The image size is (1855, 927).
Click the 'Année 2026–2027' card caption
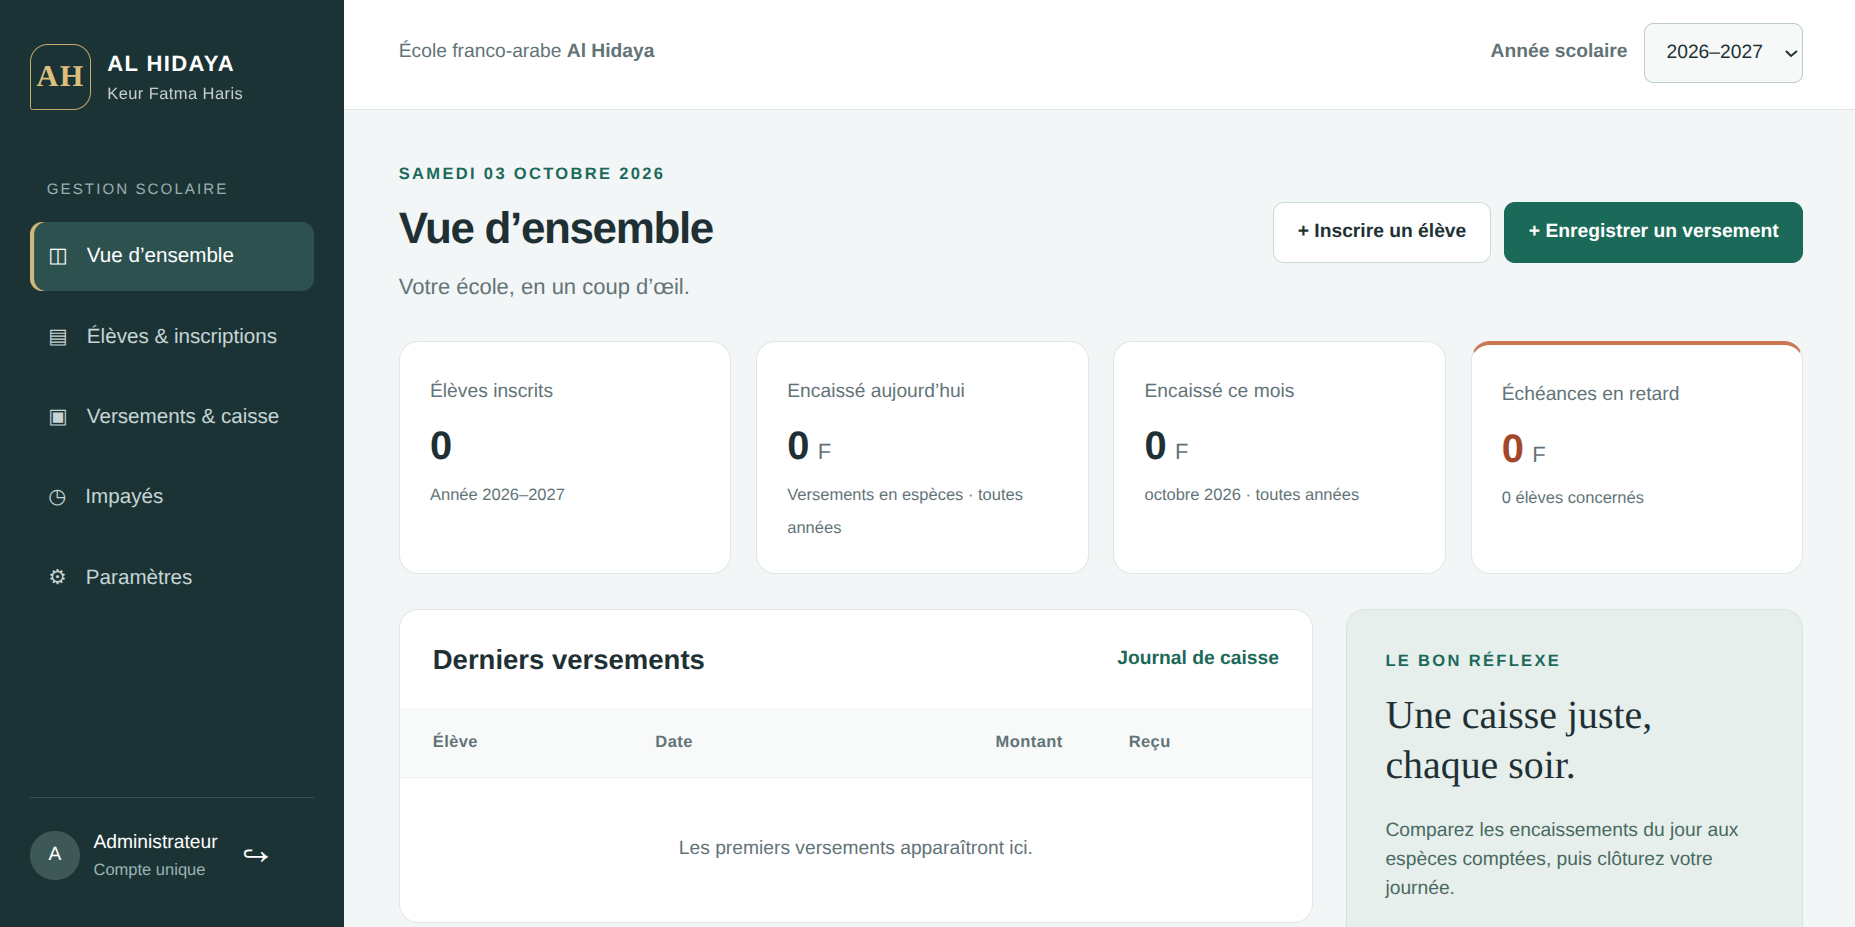[x=497, y=495]
